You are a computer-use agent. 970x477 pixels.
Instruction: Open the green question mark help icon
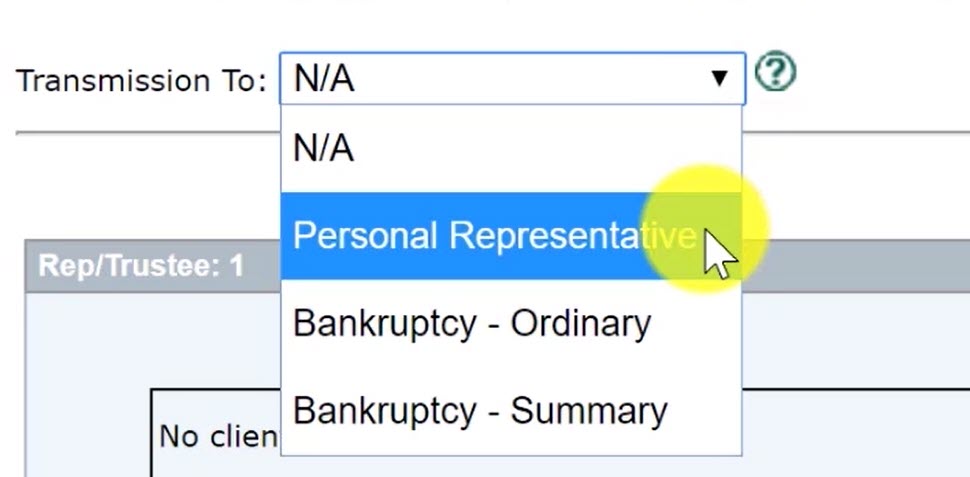(x=775, y=73)
